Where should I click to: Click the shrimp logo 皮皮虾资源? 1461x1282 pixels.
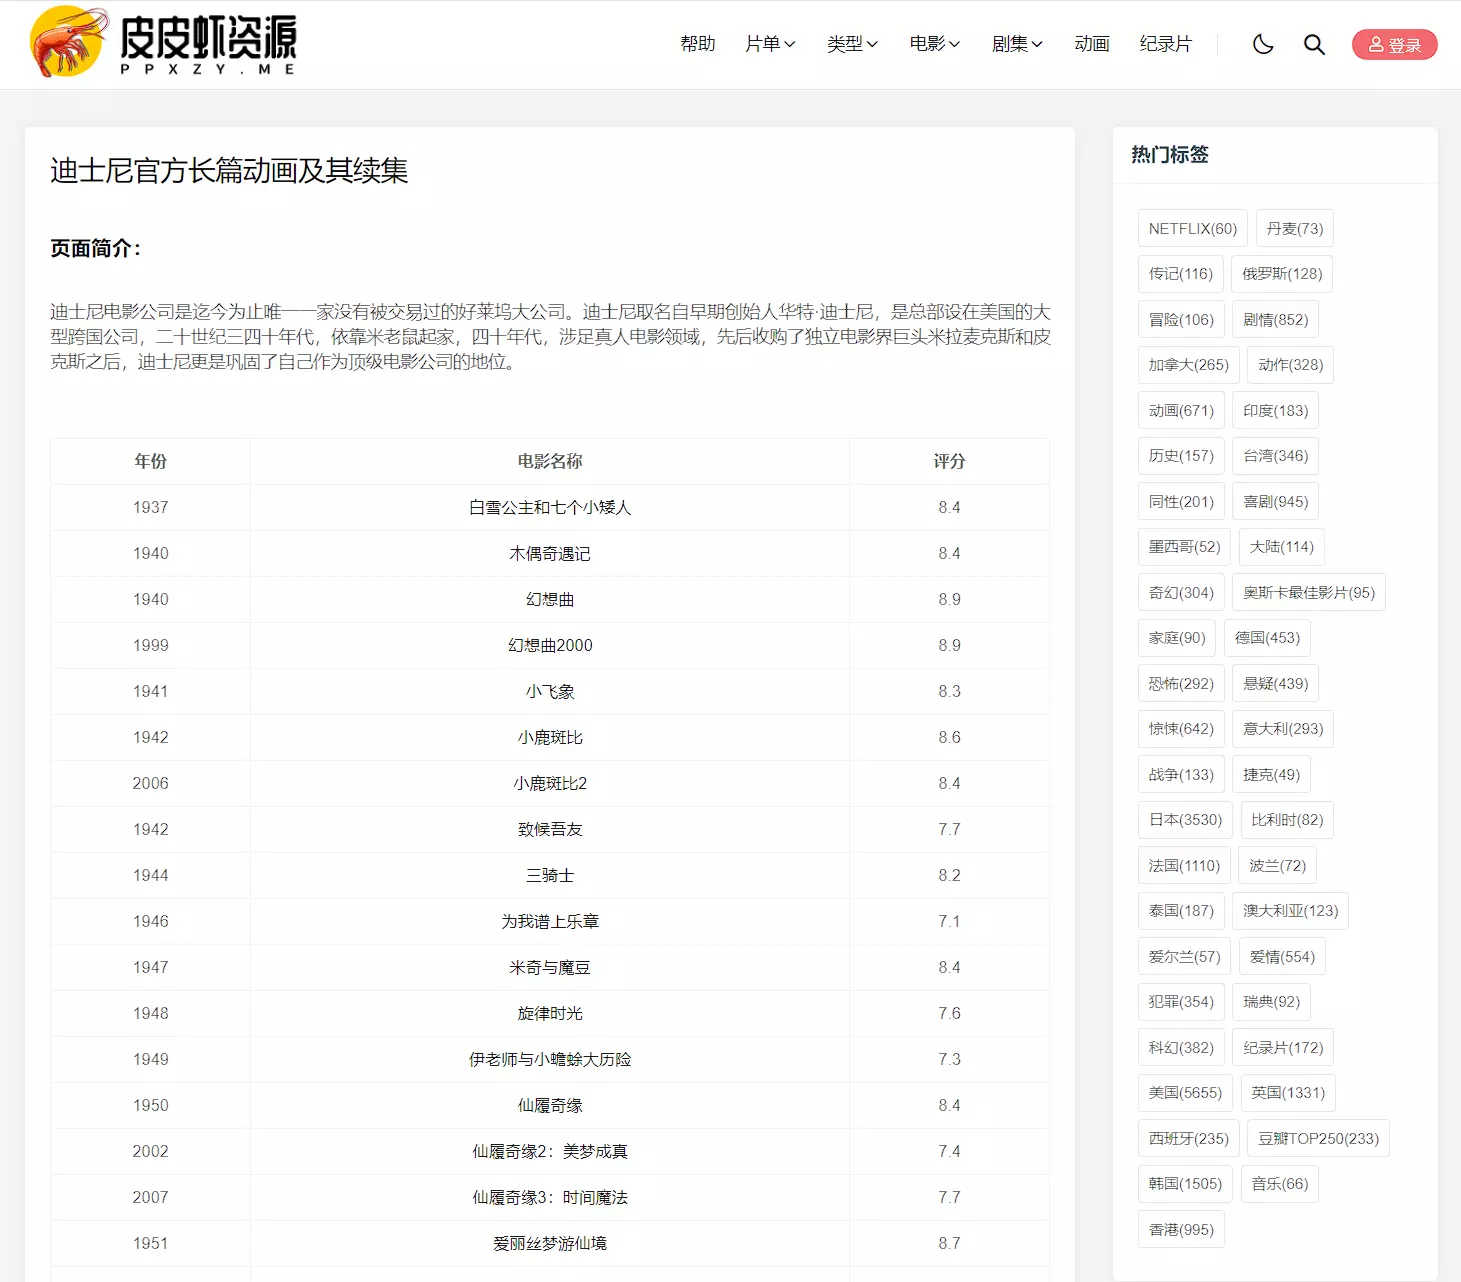pos(164,43)
